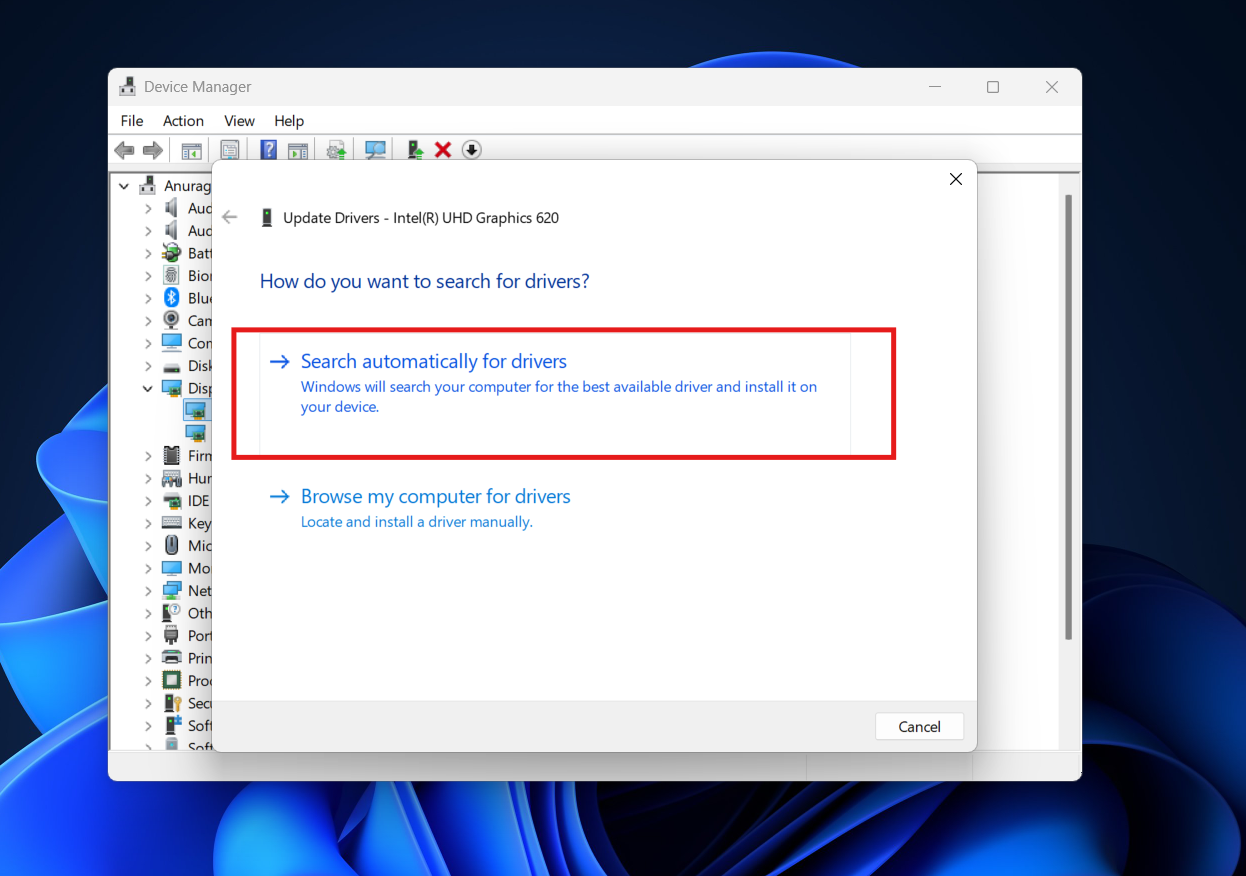Collapse the Display adapters tree node

click(x=147, y=388)
